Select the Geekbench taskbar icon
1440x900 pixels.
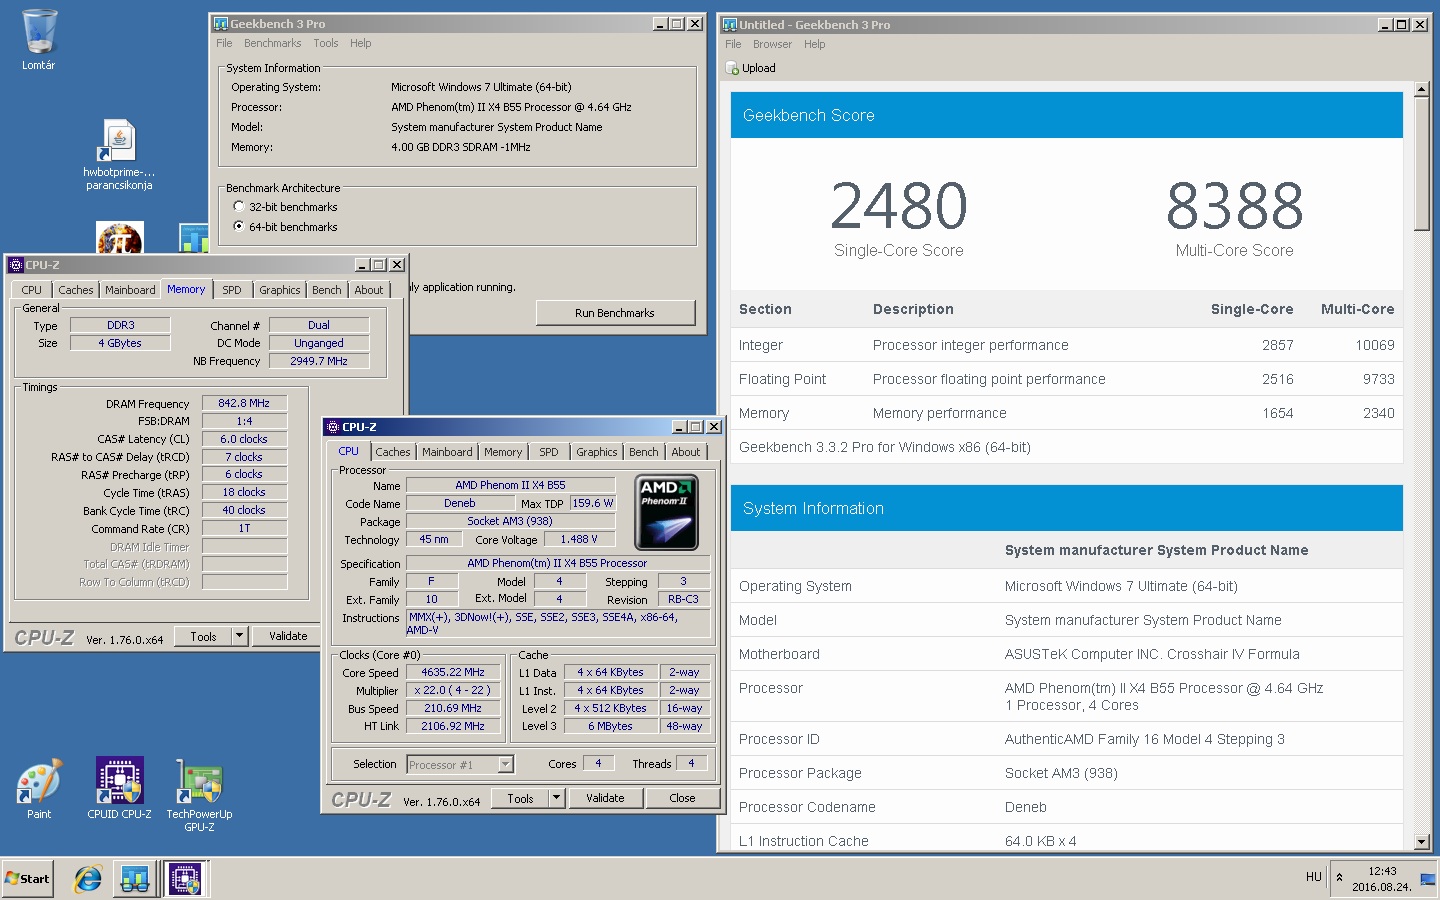coord(134,879)
